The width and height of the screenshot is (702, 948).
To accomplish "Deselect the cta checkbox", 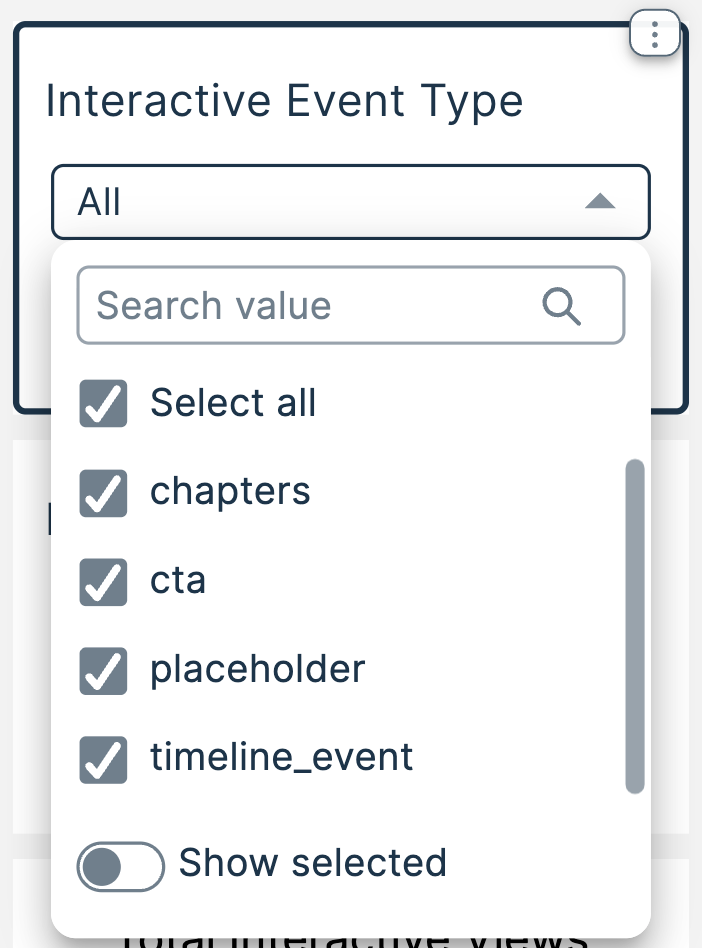I will [103, 582].
